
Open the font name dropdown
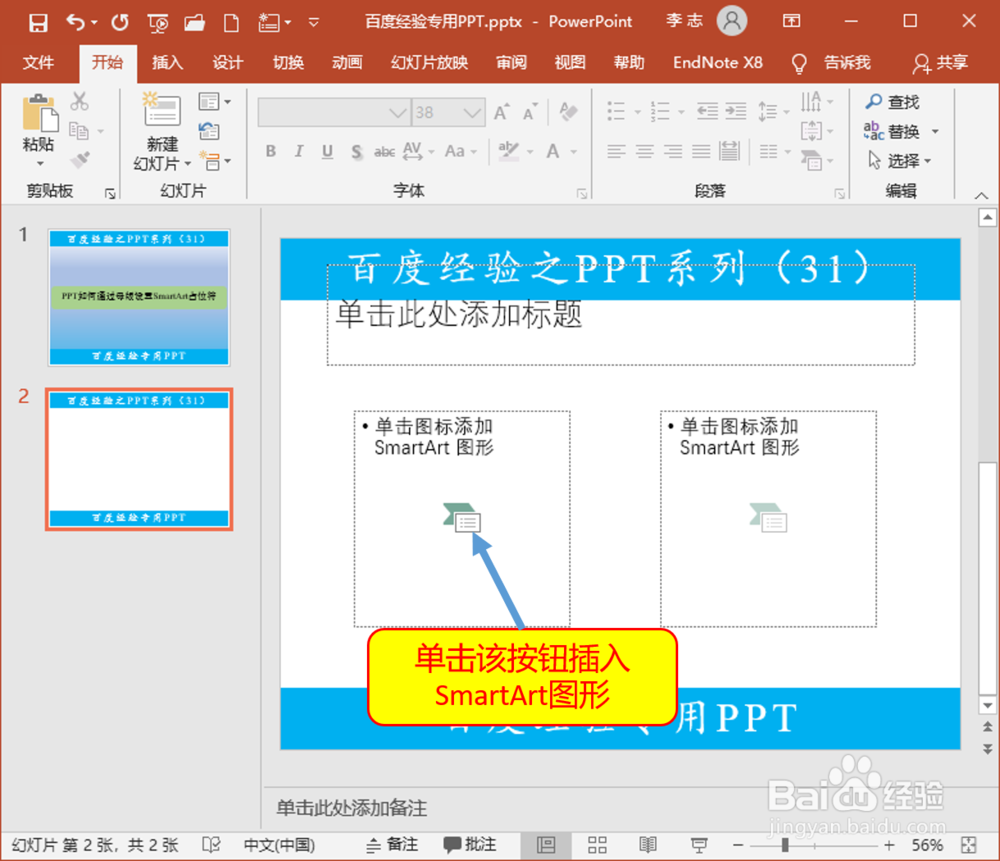click(397, 113)
